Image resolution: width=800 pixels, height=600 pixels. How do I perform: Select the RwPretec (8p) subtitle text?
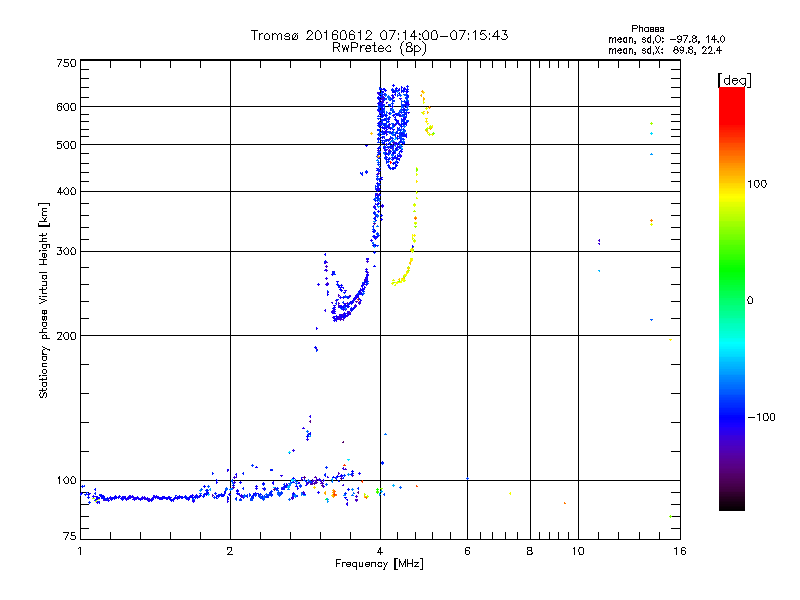pos(379,47)
